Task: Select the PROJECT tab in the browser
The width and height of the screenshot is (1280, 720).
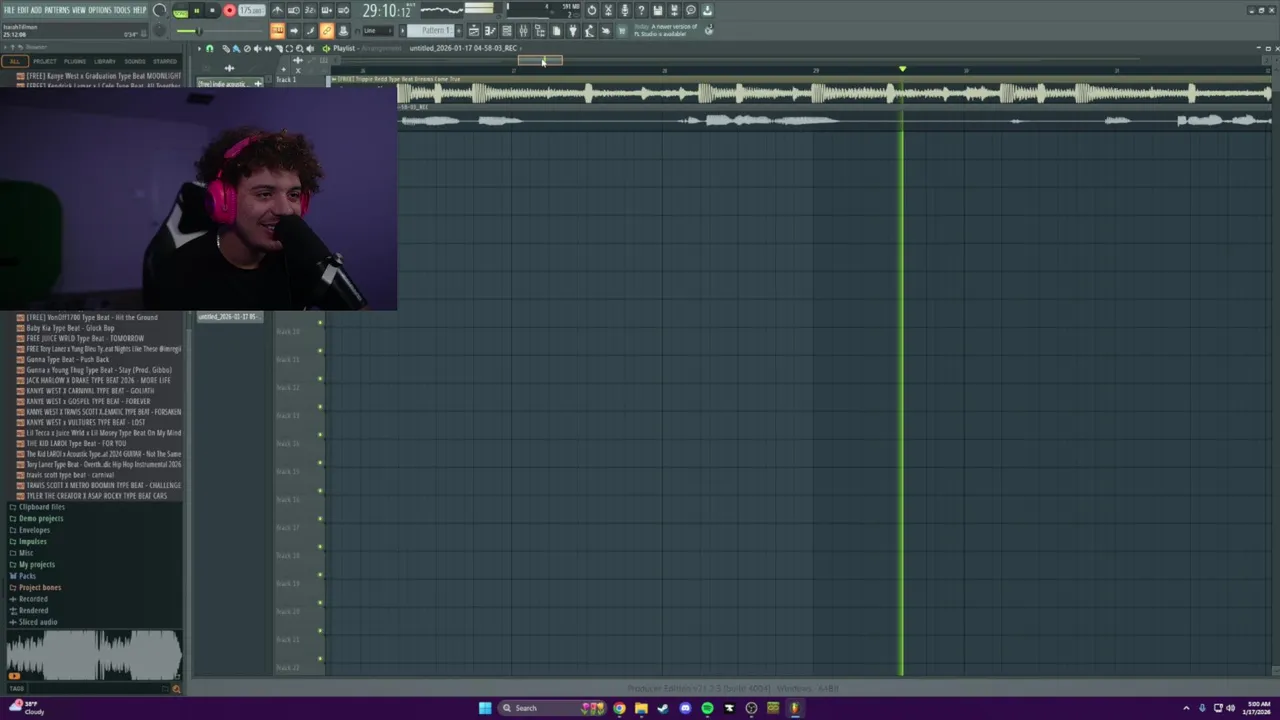Action: [x=44, y=61]
